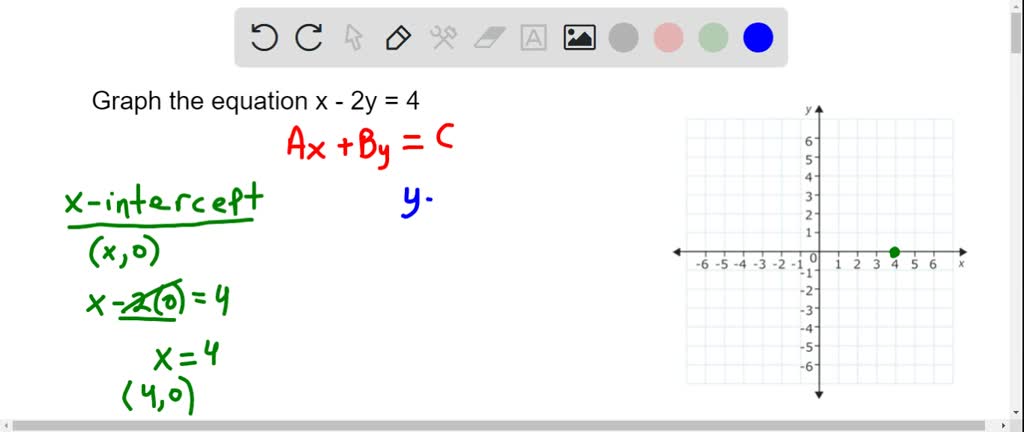The width and height of the screenshot is (1024, 432).
Task: Select the pen drawing tool
Action: (x=398, y=38)
